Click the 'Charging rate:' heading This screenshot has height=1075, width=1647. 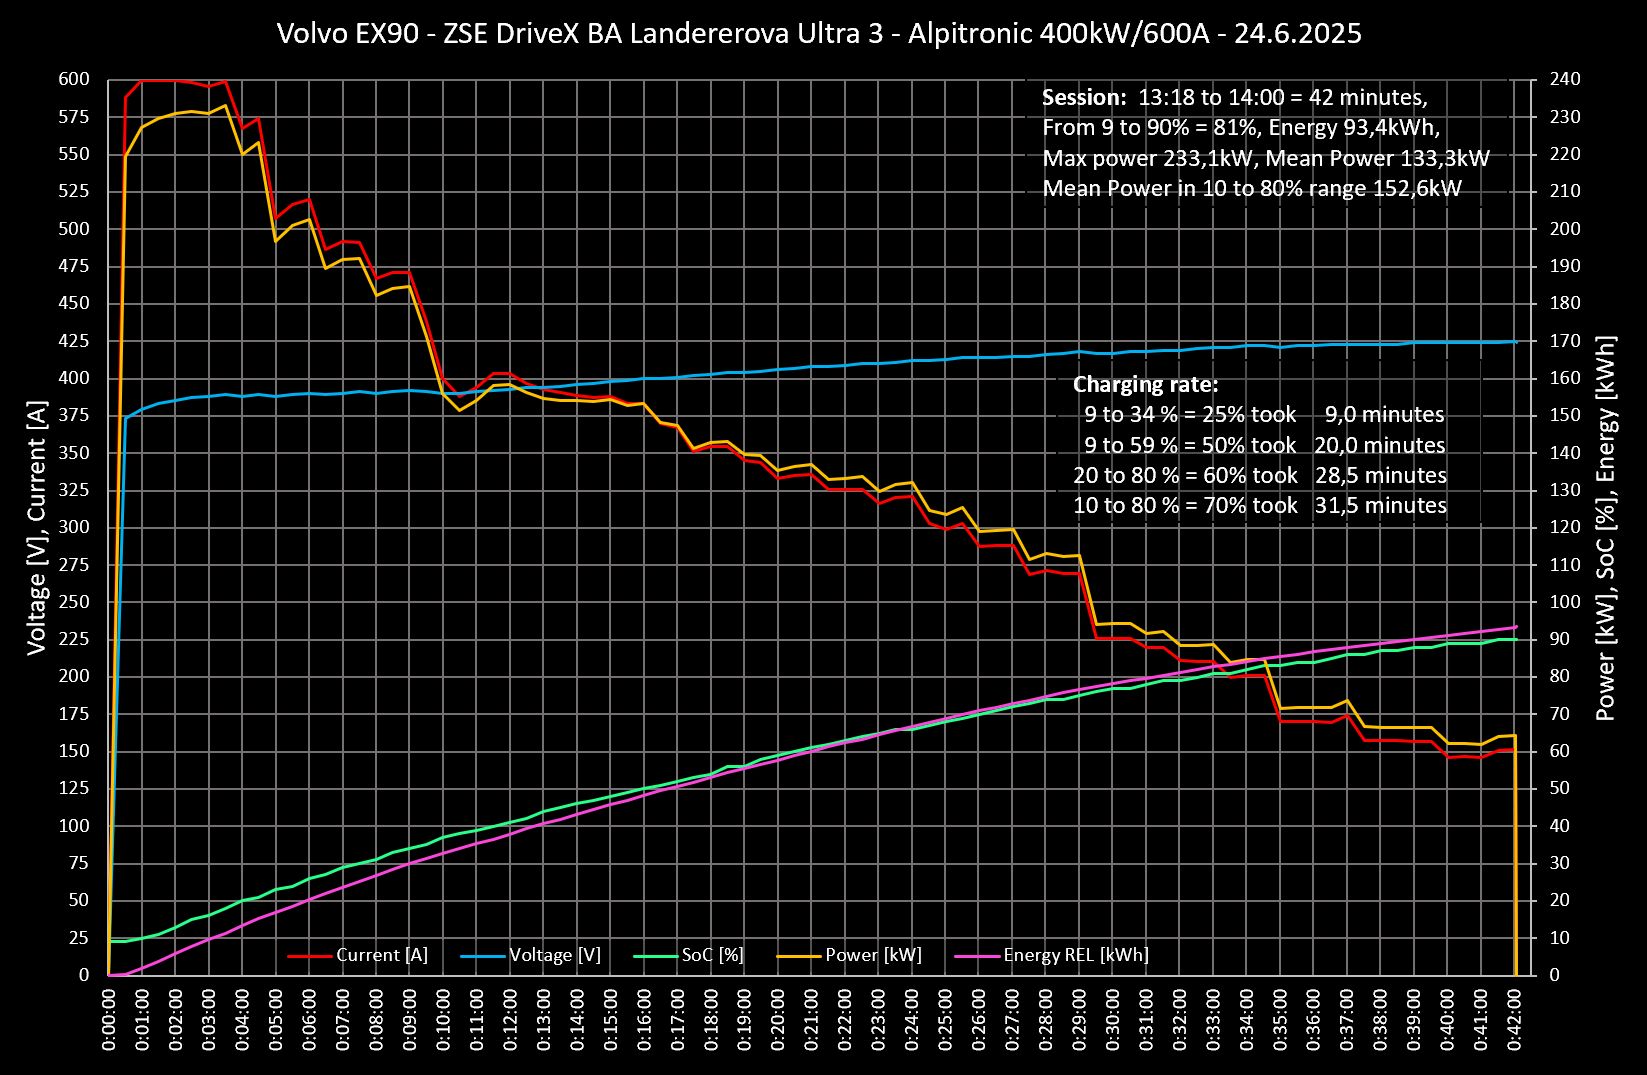click(x=1146, y=385)
